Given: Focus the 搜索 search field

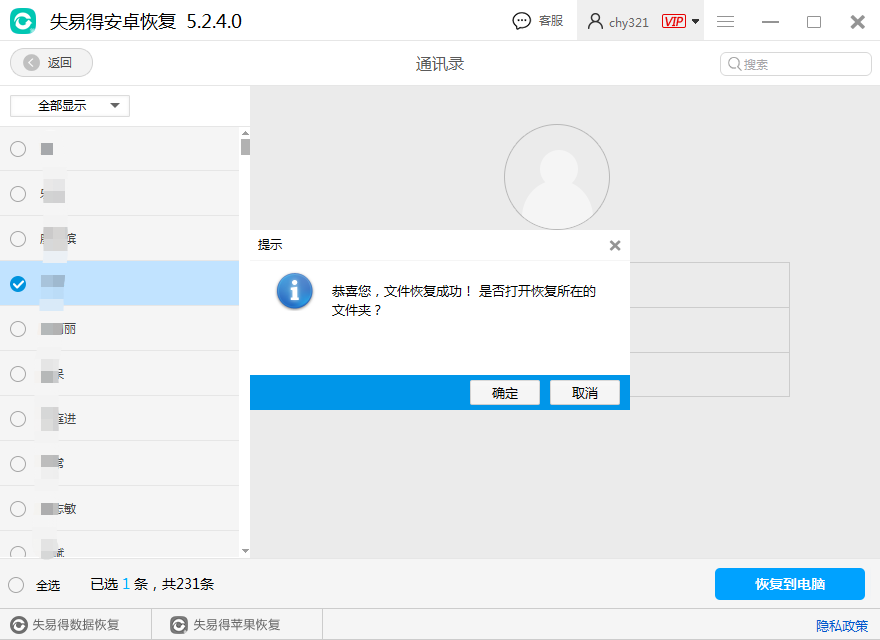Looking at the screenshot, I should tap(795, 64).
